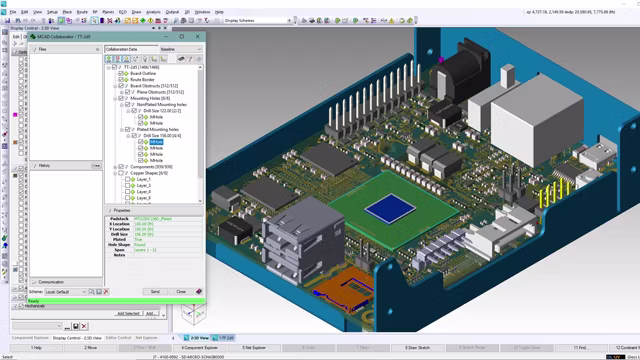The image size is (640, 360).
Task: Click the dark chip icon in MCAD toolbar
Action: coord(181,59)
